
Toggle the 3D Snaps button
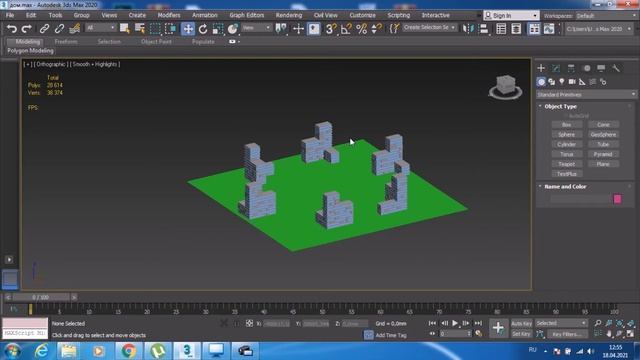331,29
